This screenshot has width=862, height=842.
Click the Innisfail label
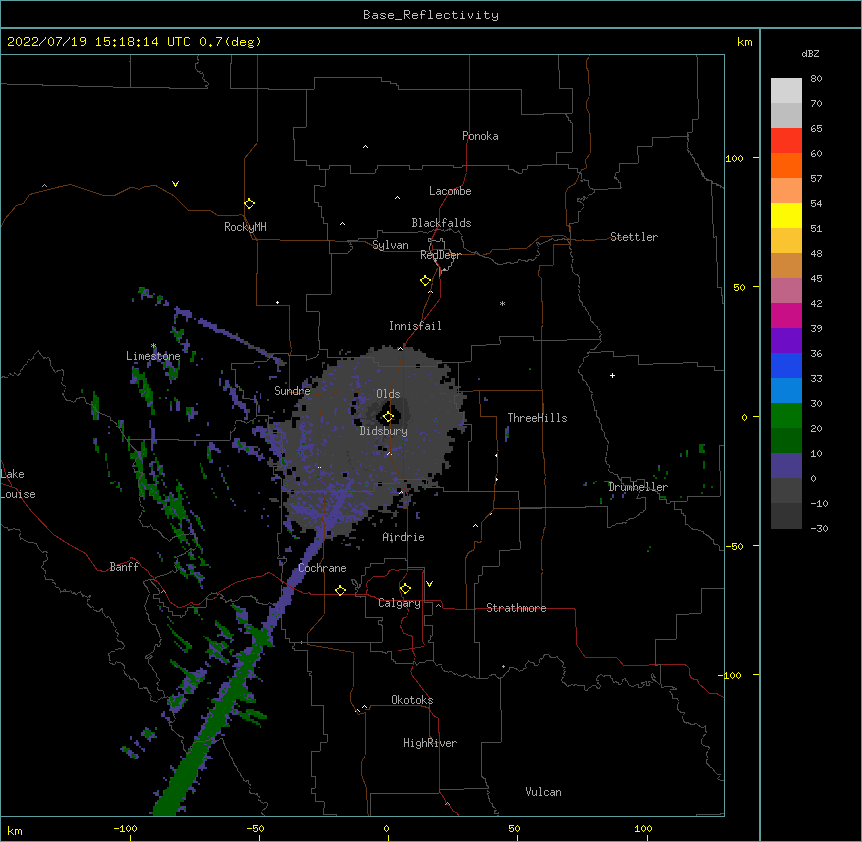coord(415,326)
